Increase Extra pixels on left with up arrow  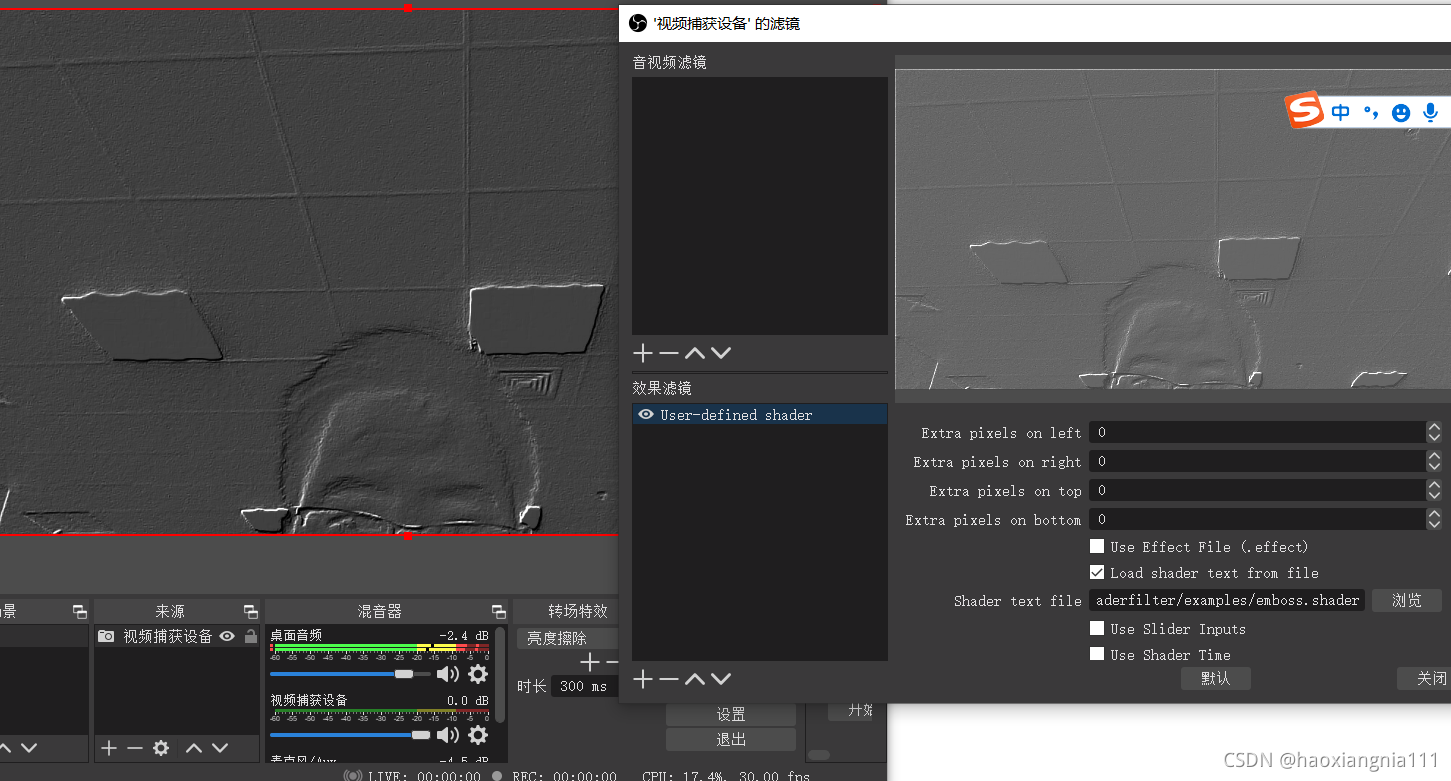(1434, 427)
